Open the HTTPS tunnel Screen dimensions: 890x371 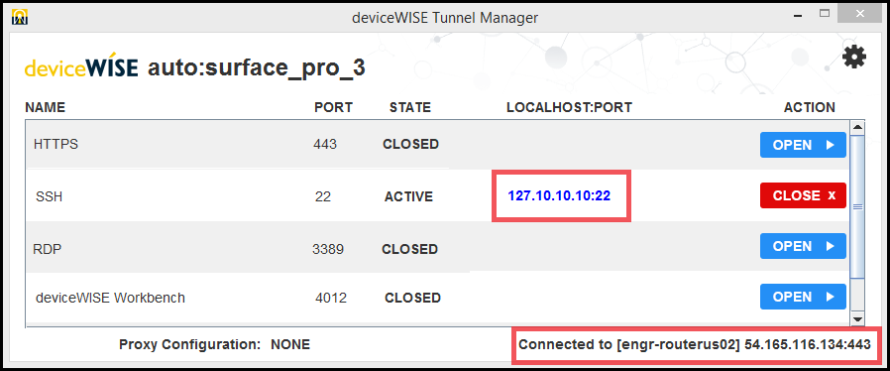pyautogui.click(x=803, y=145)
